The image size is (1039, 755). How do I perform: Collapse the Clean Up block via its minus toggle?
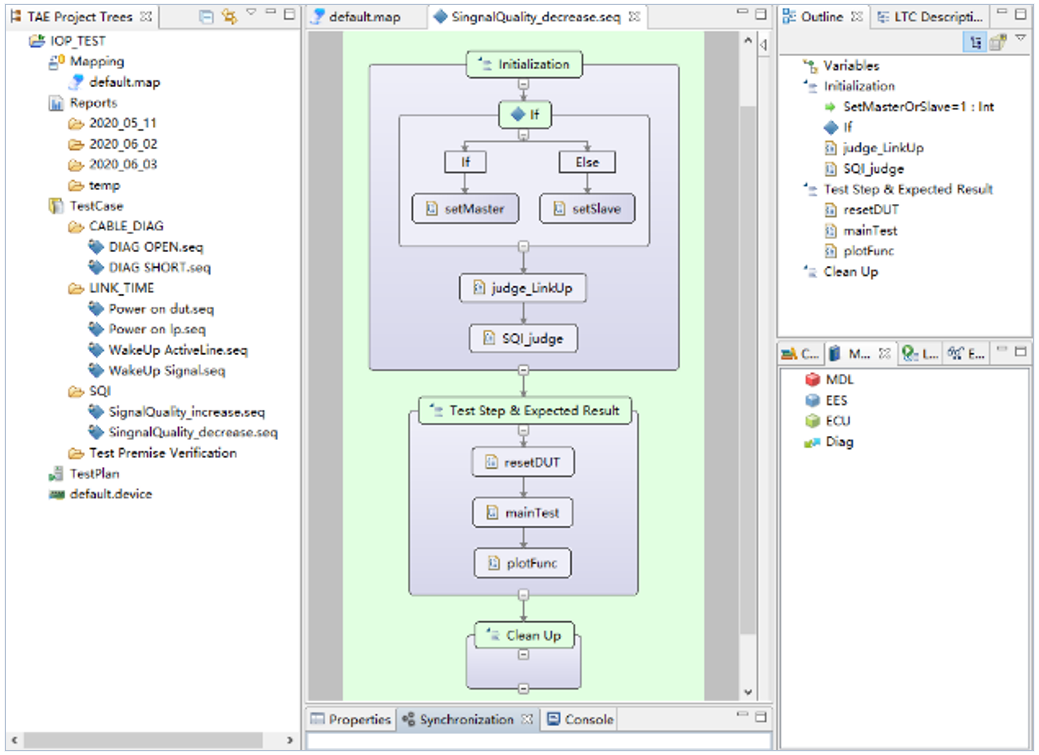tap(523, 655)
